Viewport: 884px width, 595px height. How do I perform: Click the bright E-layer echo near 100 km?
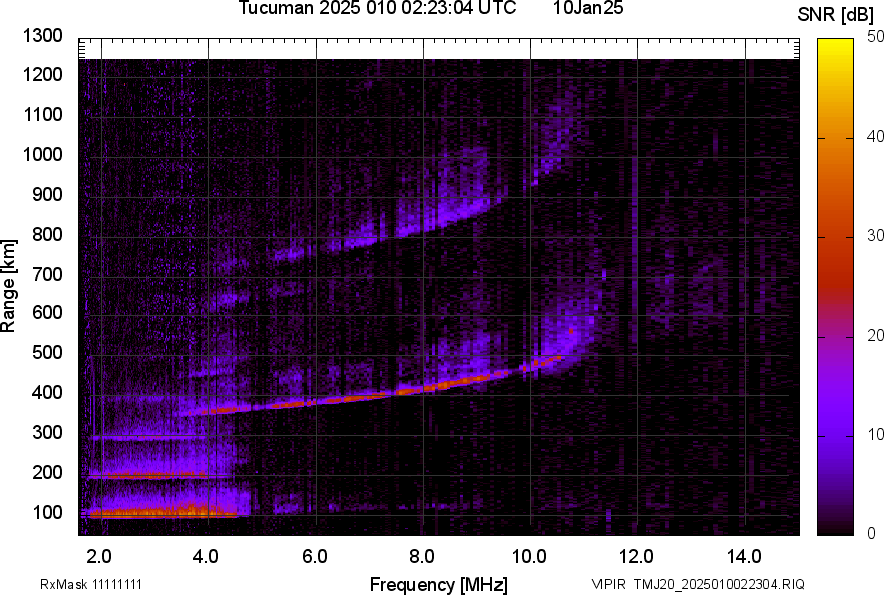tap(162, 512)
